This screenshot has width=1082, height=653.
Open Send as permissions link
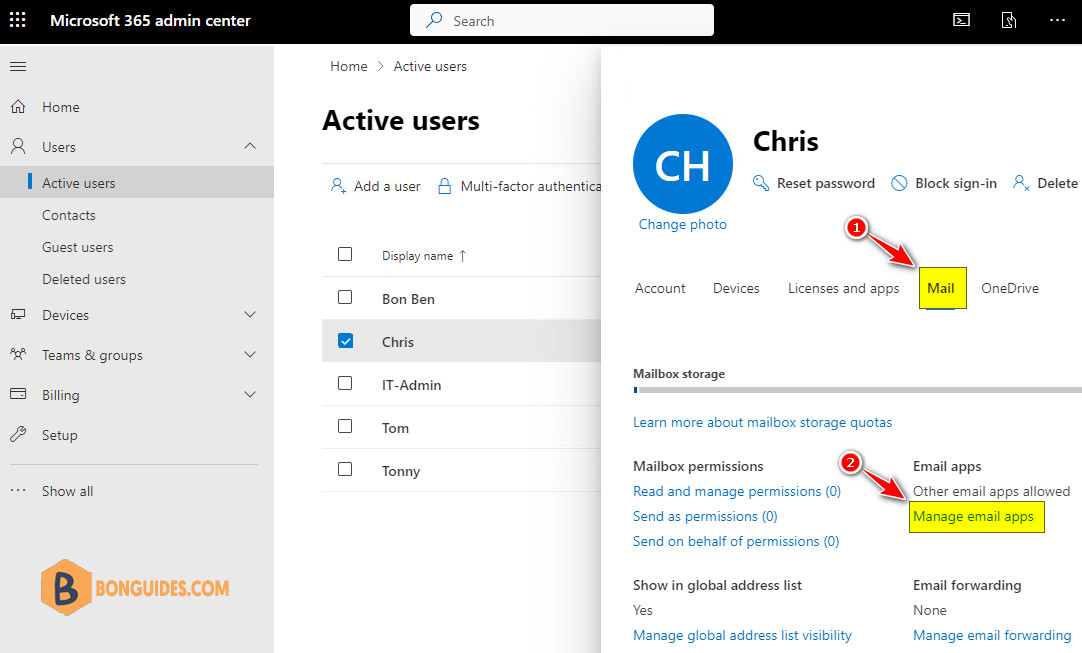tap(705, 516)
